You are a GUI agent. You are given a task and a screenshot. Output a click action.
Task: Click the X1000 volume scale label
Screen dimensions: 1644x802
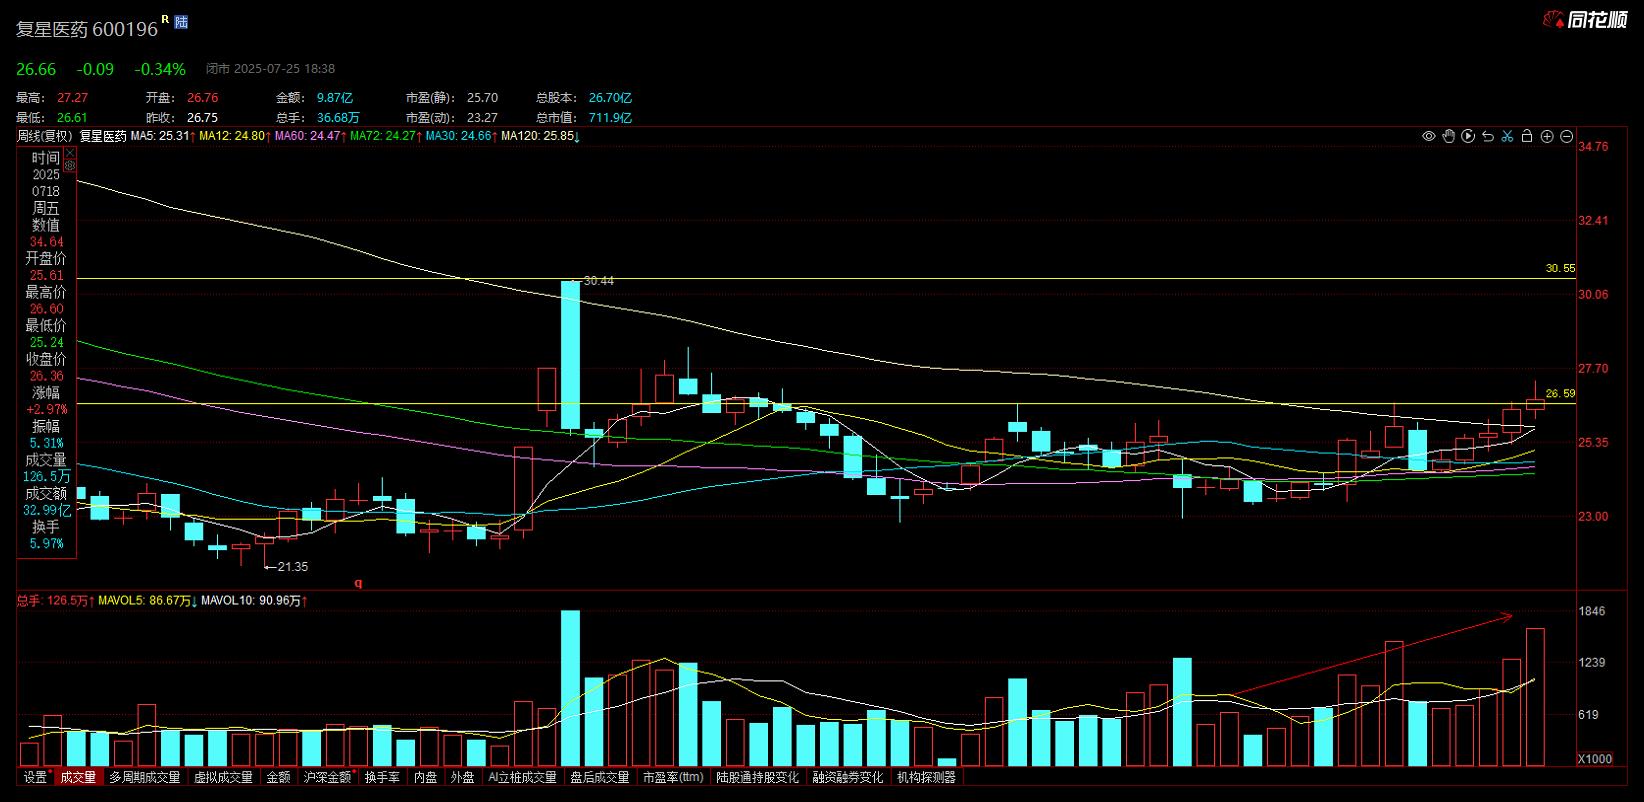click(1595, 759)
